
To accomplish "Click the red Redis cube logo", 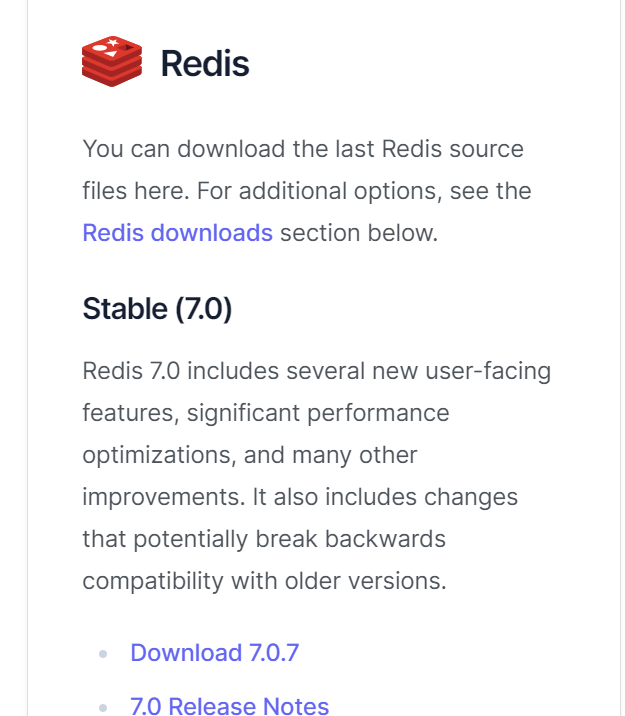I will tap(112, 61).
